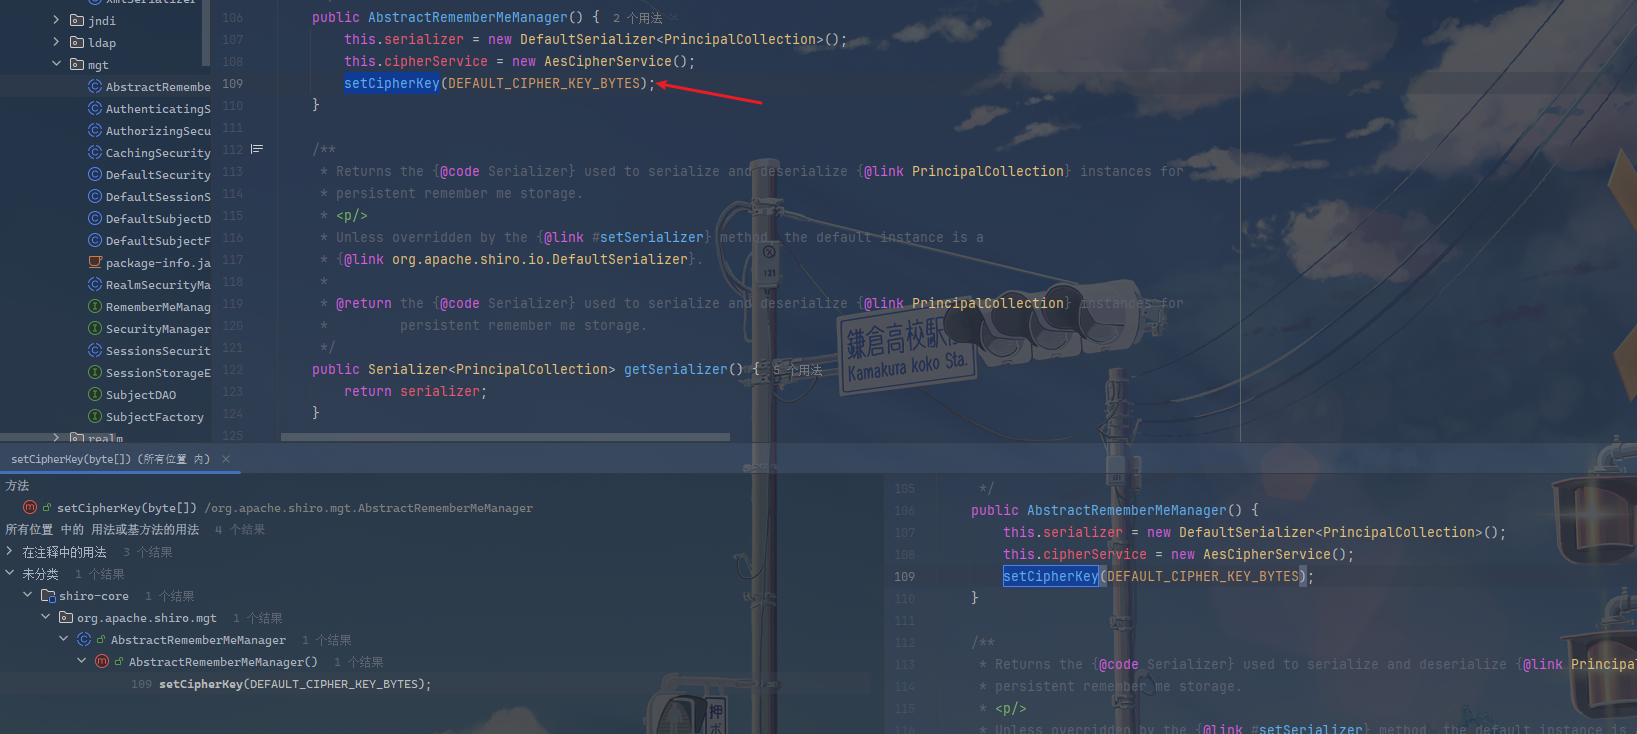Click the AuthenticatingS class icon

click(x=95, y=109)
